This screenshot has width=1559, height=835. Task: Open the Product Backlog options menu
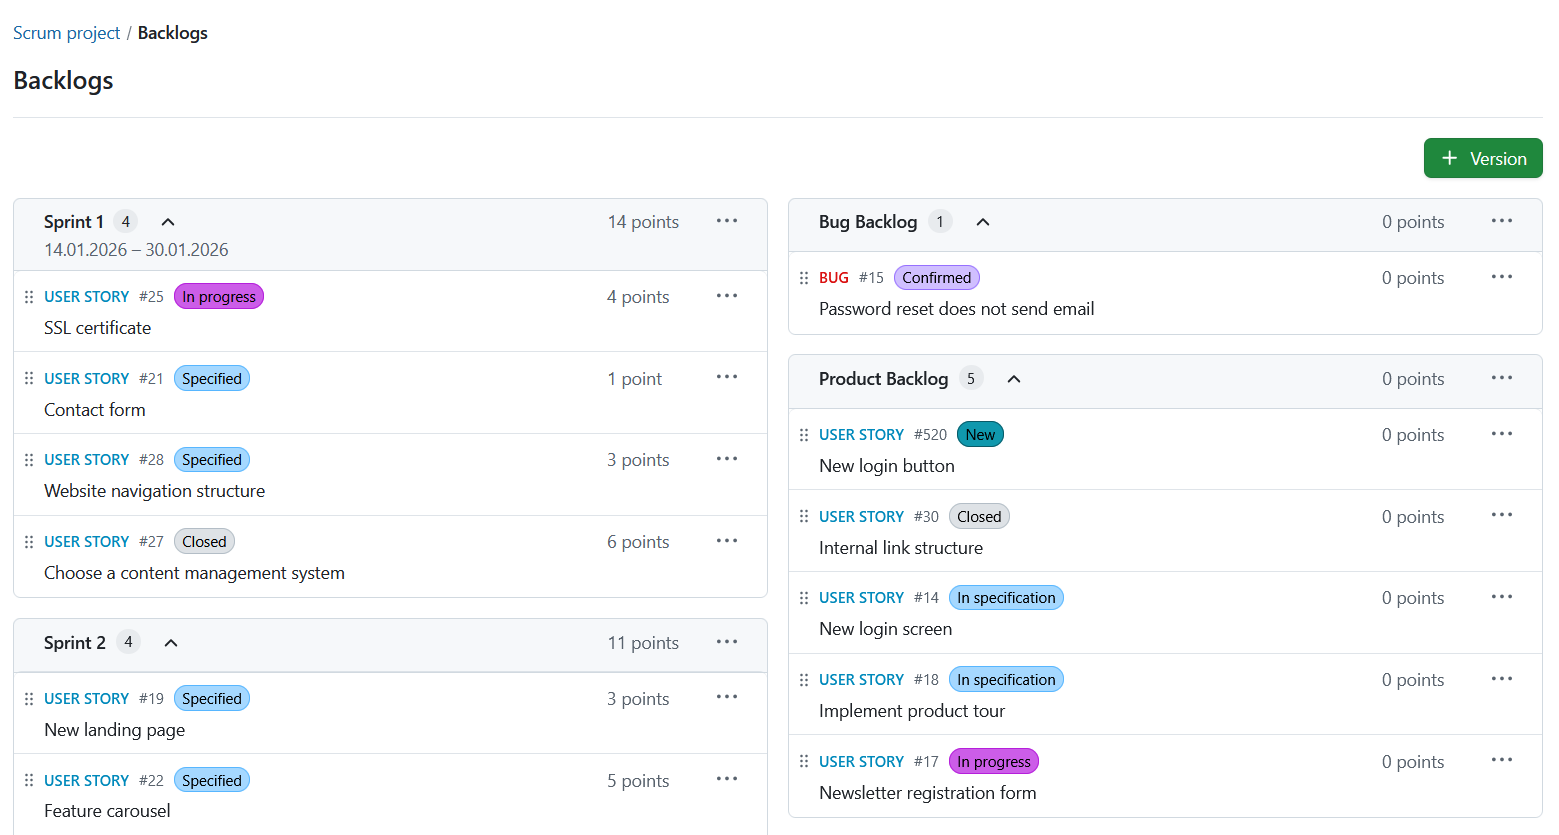[x=1501, y=378]
